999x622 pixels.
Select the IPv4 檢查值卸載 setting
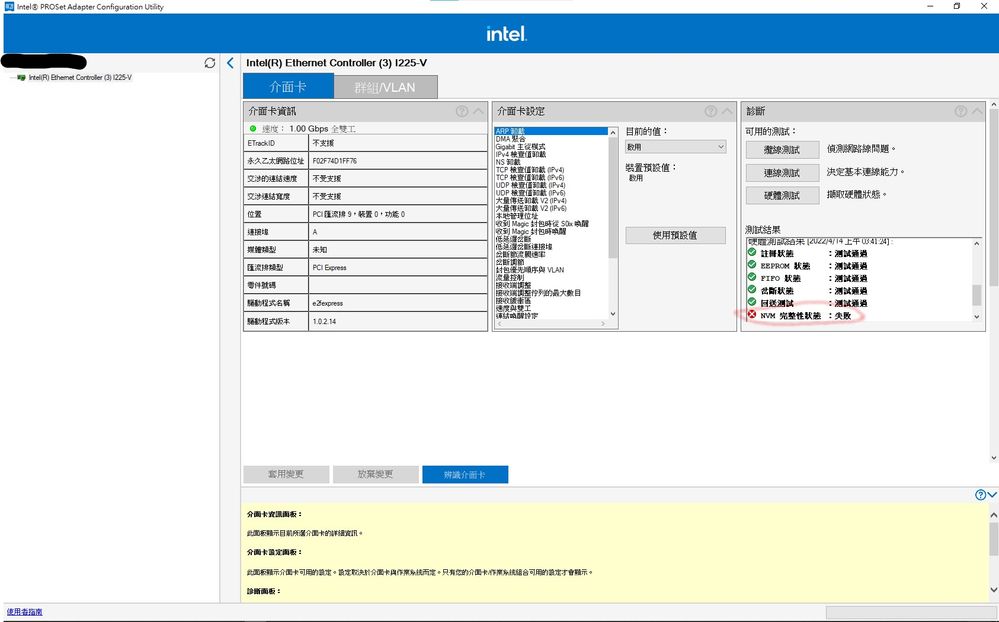tap(521, 154)
